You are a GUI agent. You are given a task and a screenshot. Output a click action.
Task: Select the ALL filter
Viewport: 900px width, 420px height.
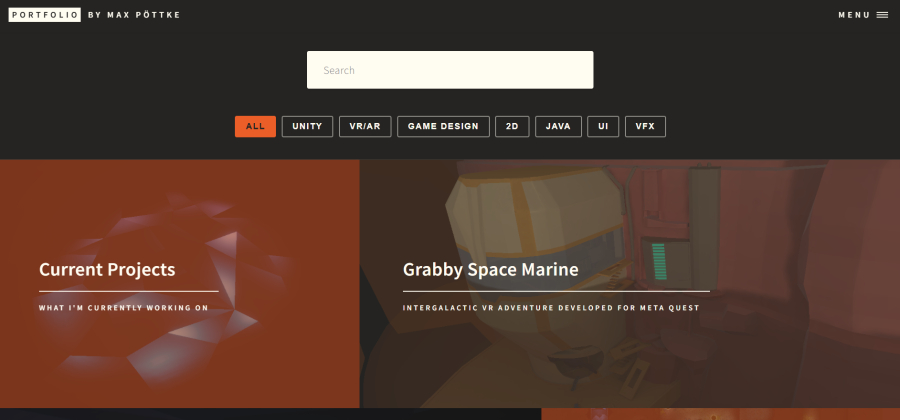pyautogui.click(x=255, y=126)
